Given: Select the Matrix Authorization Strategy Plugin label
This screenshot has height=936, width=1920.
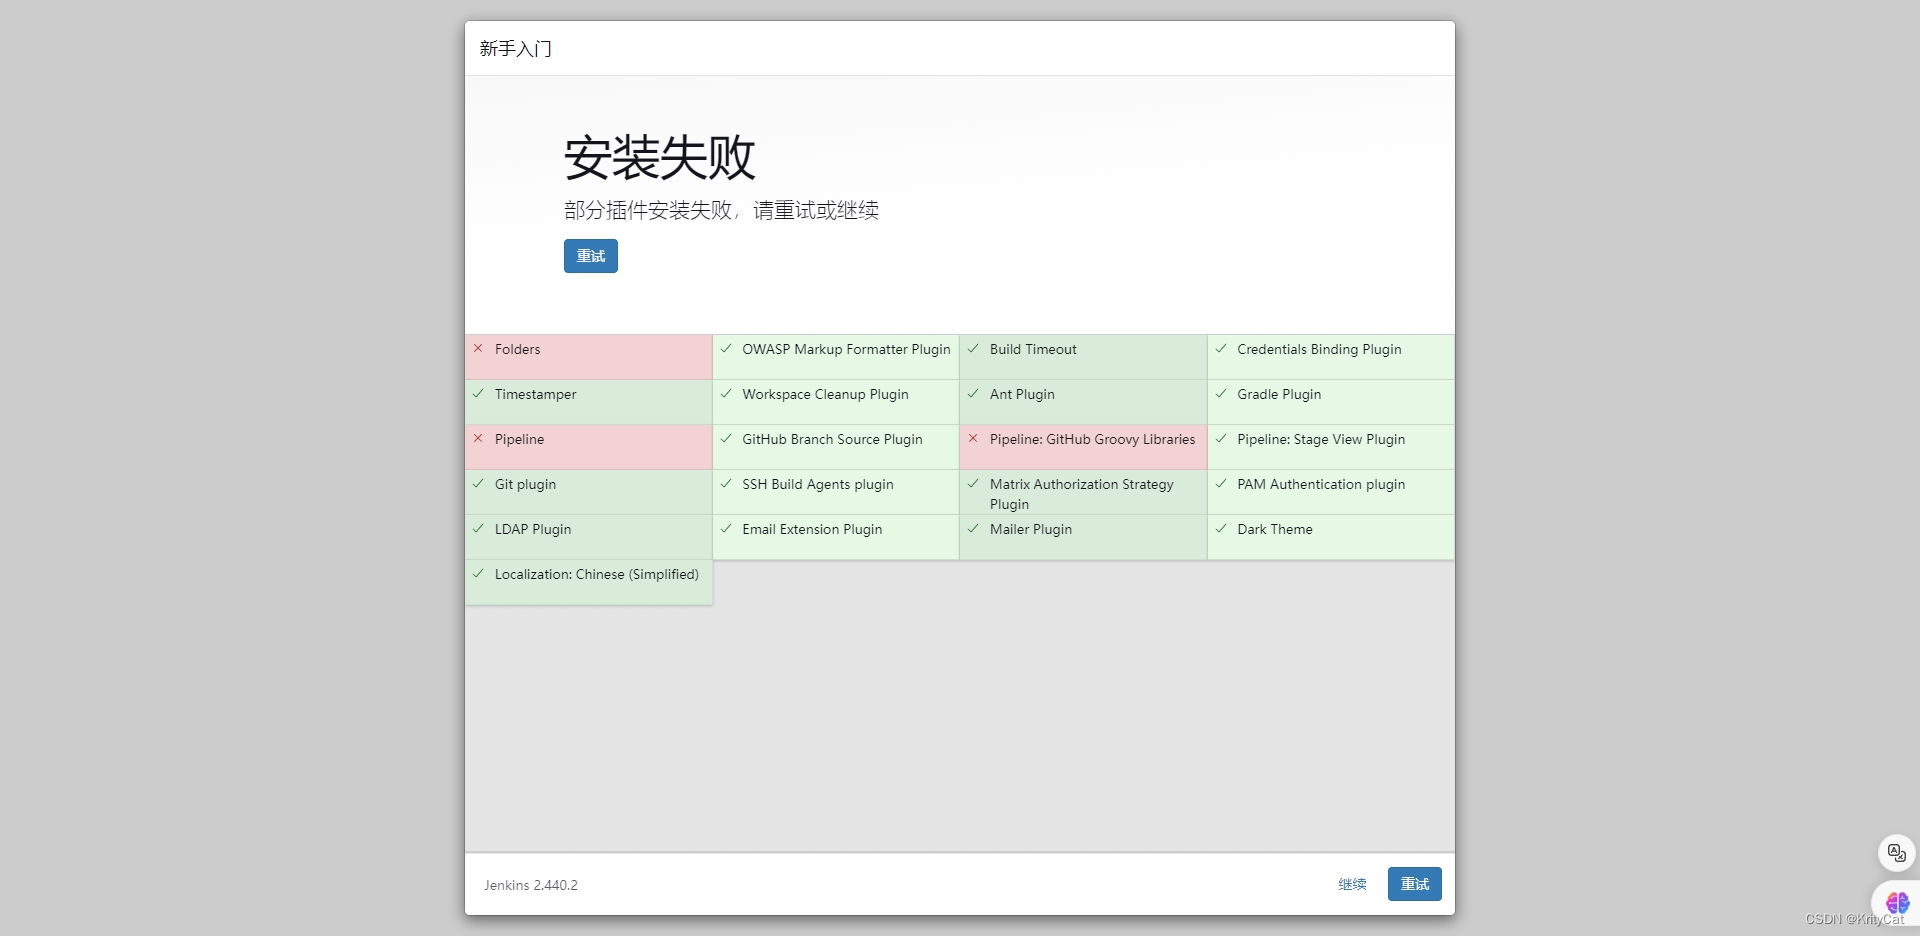Looking at the screenshot, I should click(x=1082, y=494).
